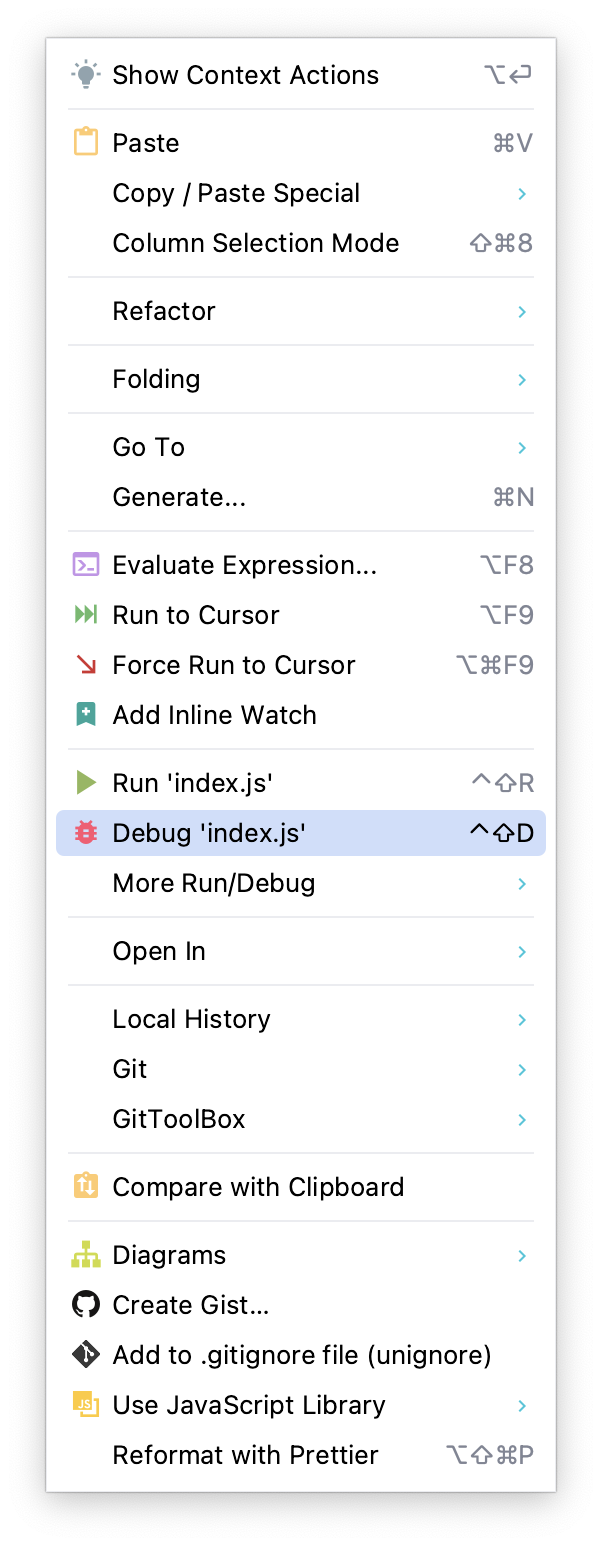The width and height of the screenshot is (602, 1546).
Task: Select Reformat with Prettier
Action: (245, 1454)
